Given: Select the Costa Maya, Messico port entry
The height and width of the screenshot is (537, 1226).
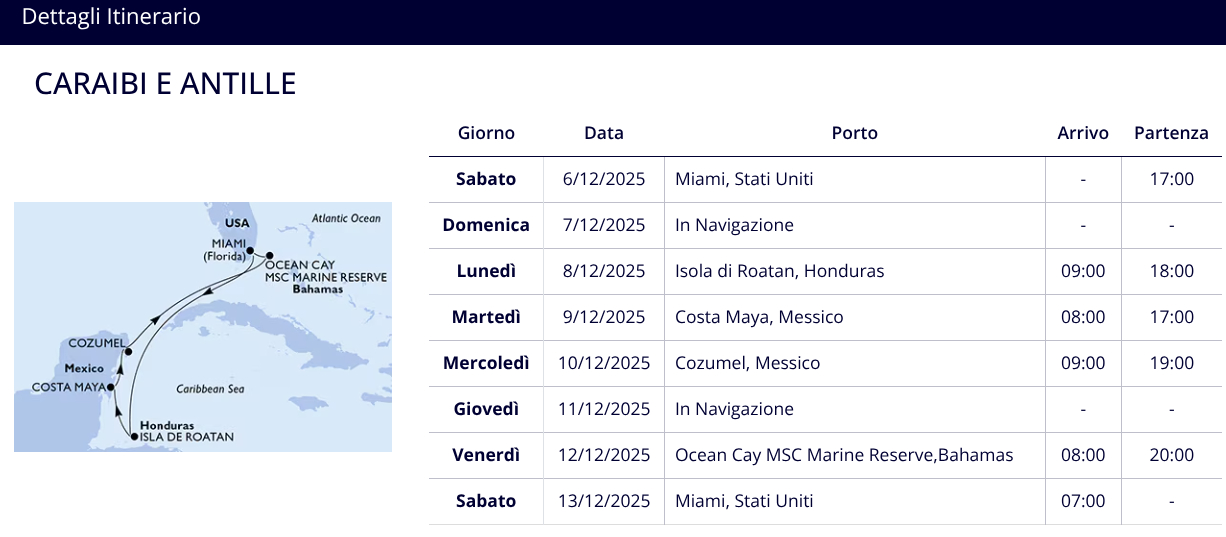Looking at the screenshot, I should pos(759,317).
